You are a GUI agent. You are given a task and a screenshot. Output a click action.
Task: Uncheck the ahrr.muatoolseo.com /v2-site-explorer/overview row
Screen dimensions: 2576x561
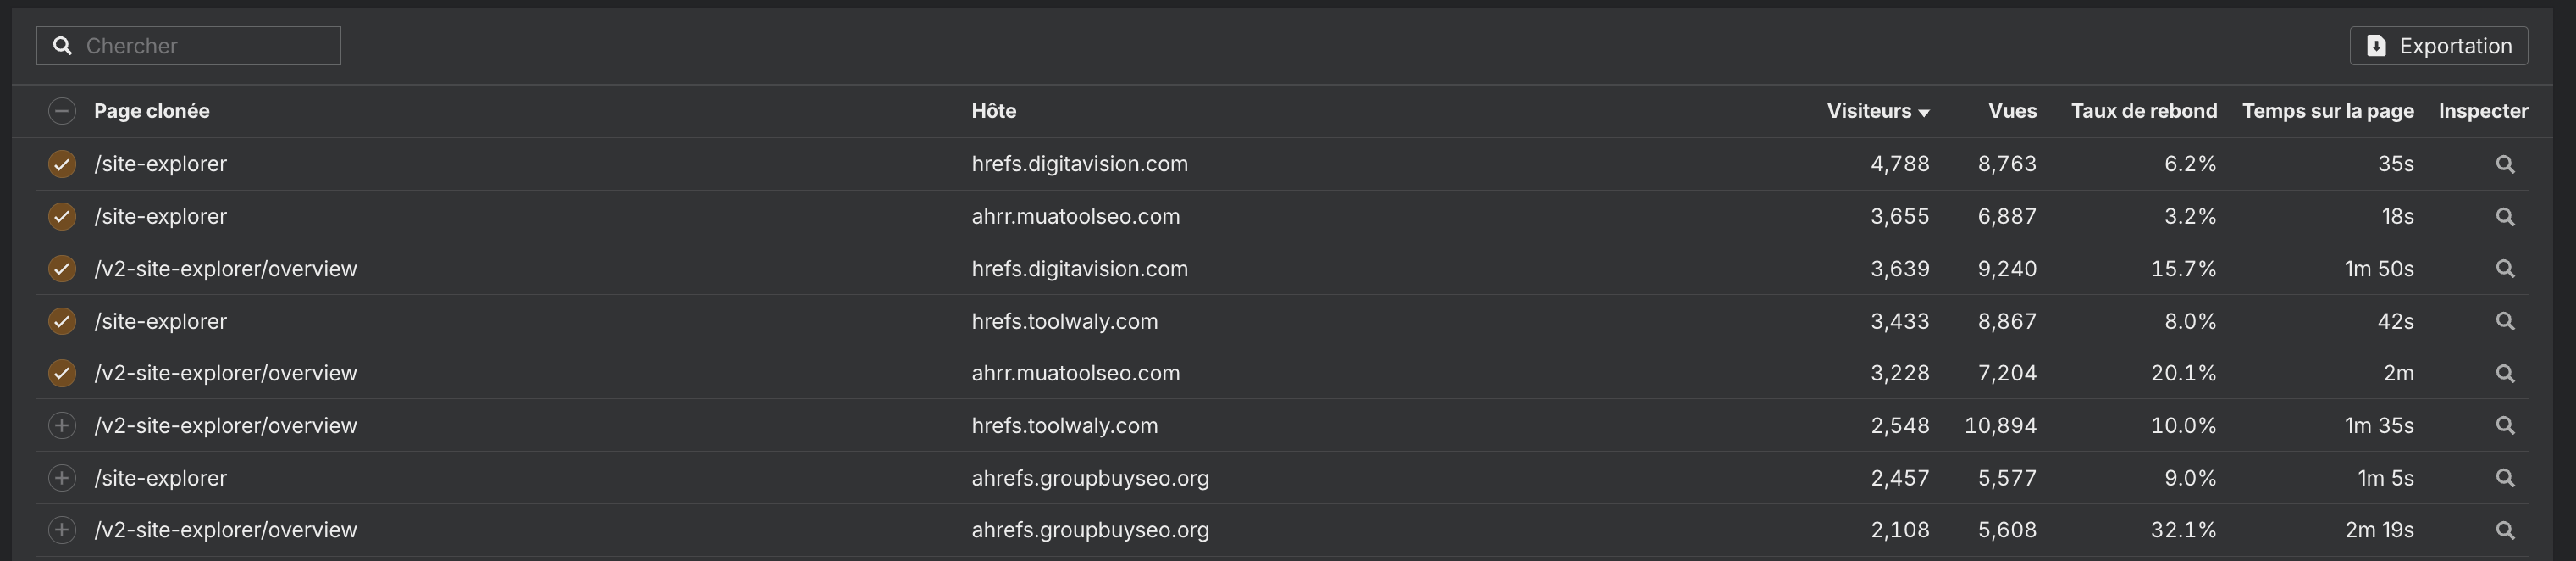62,373
